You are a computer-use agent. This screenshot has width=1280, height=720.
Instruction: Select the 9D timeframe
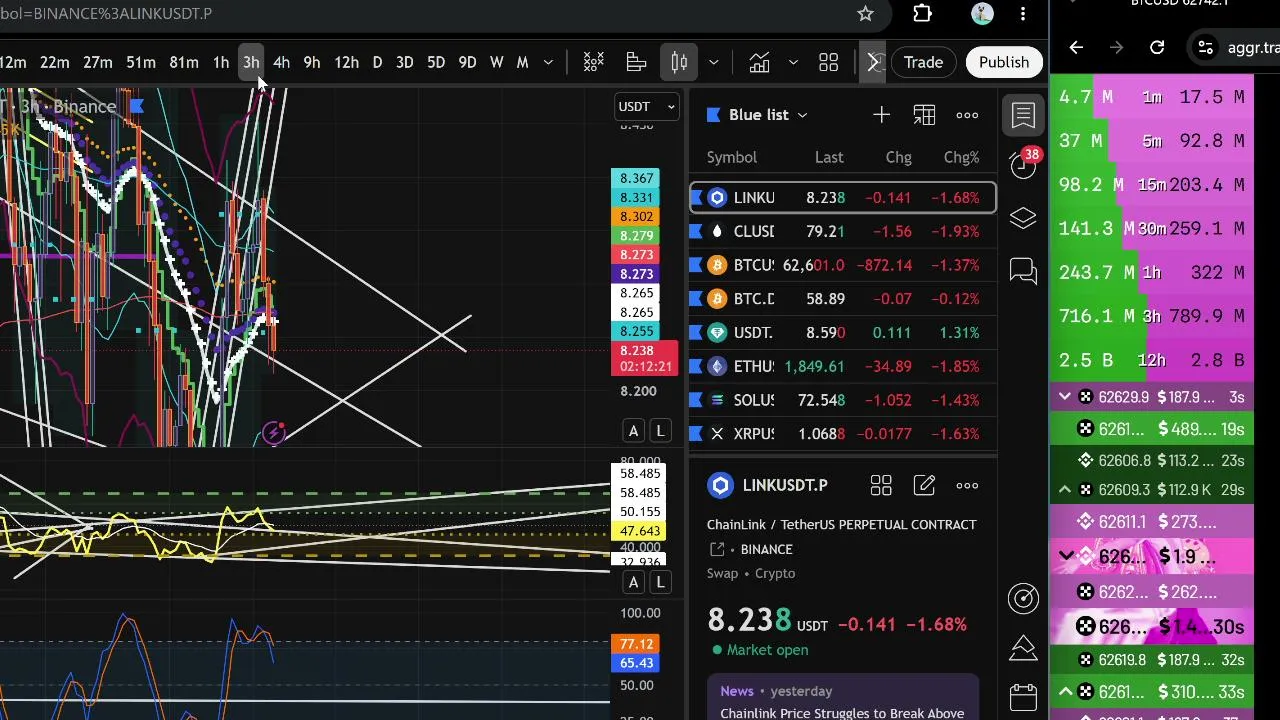467,63
